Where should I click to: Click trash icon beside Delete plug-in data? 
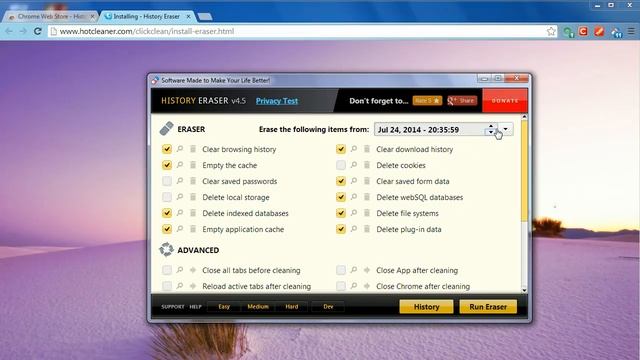367,229
